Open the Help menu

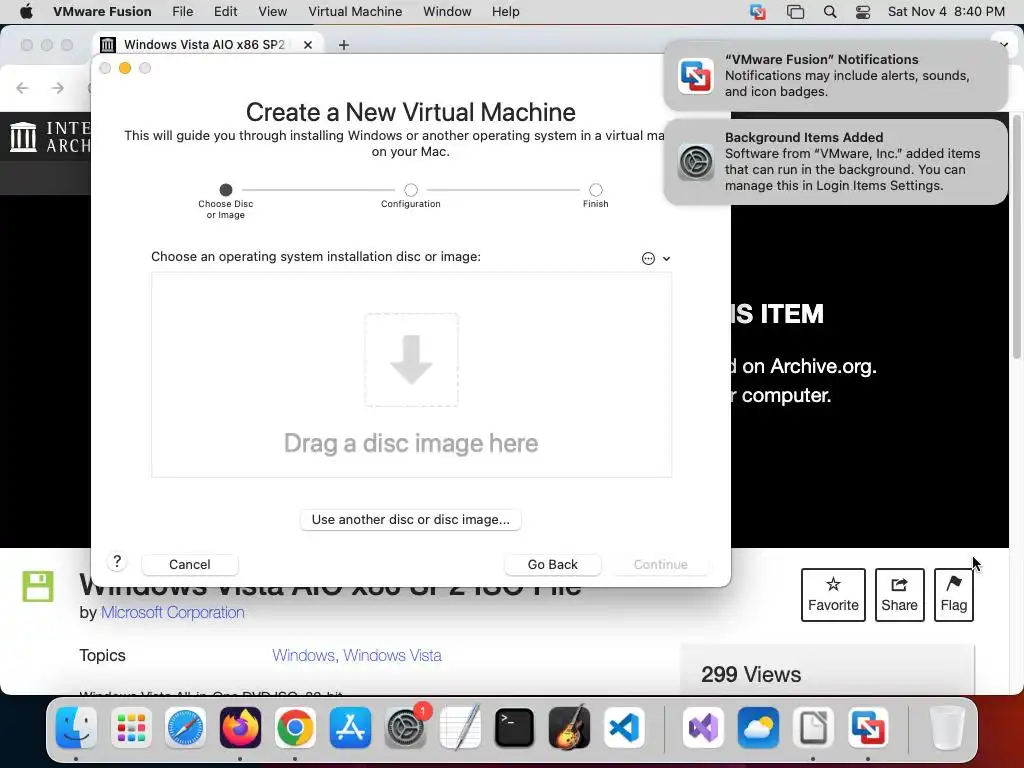point(505,12)
